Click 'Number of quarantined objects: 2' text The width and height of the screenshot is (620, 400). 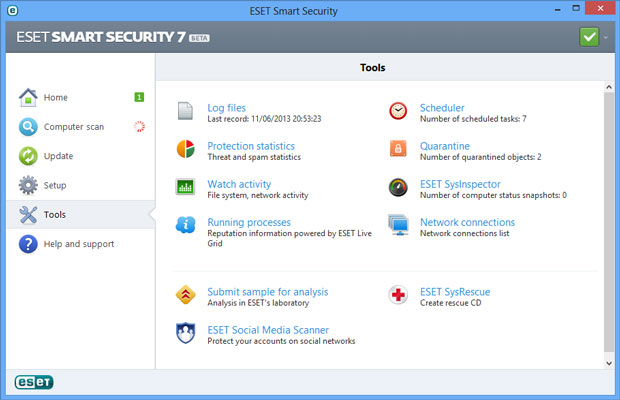click(480, 157)
